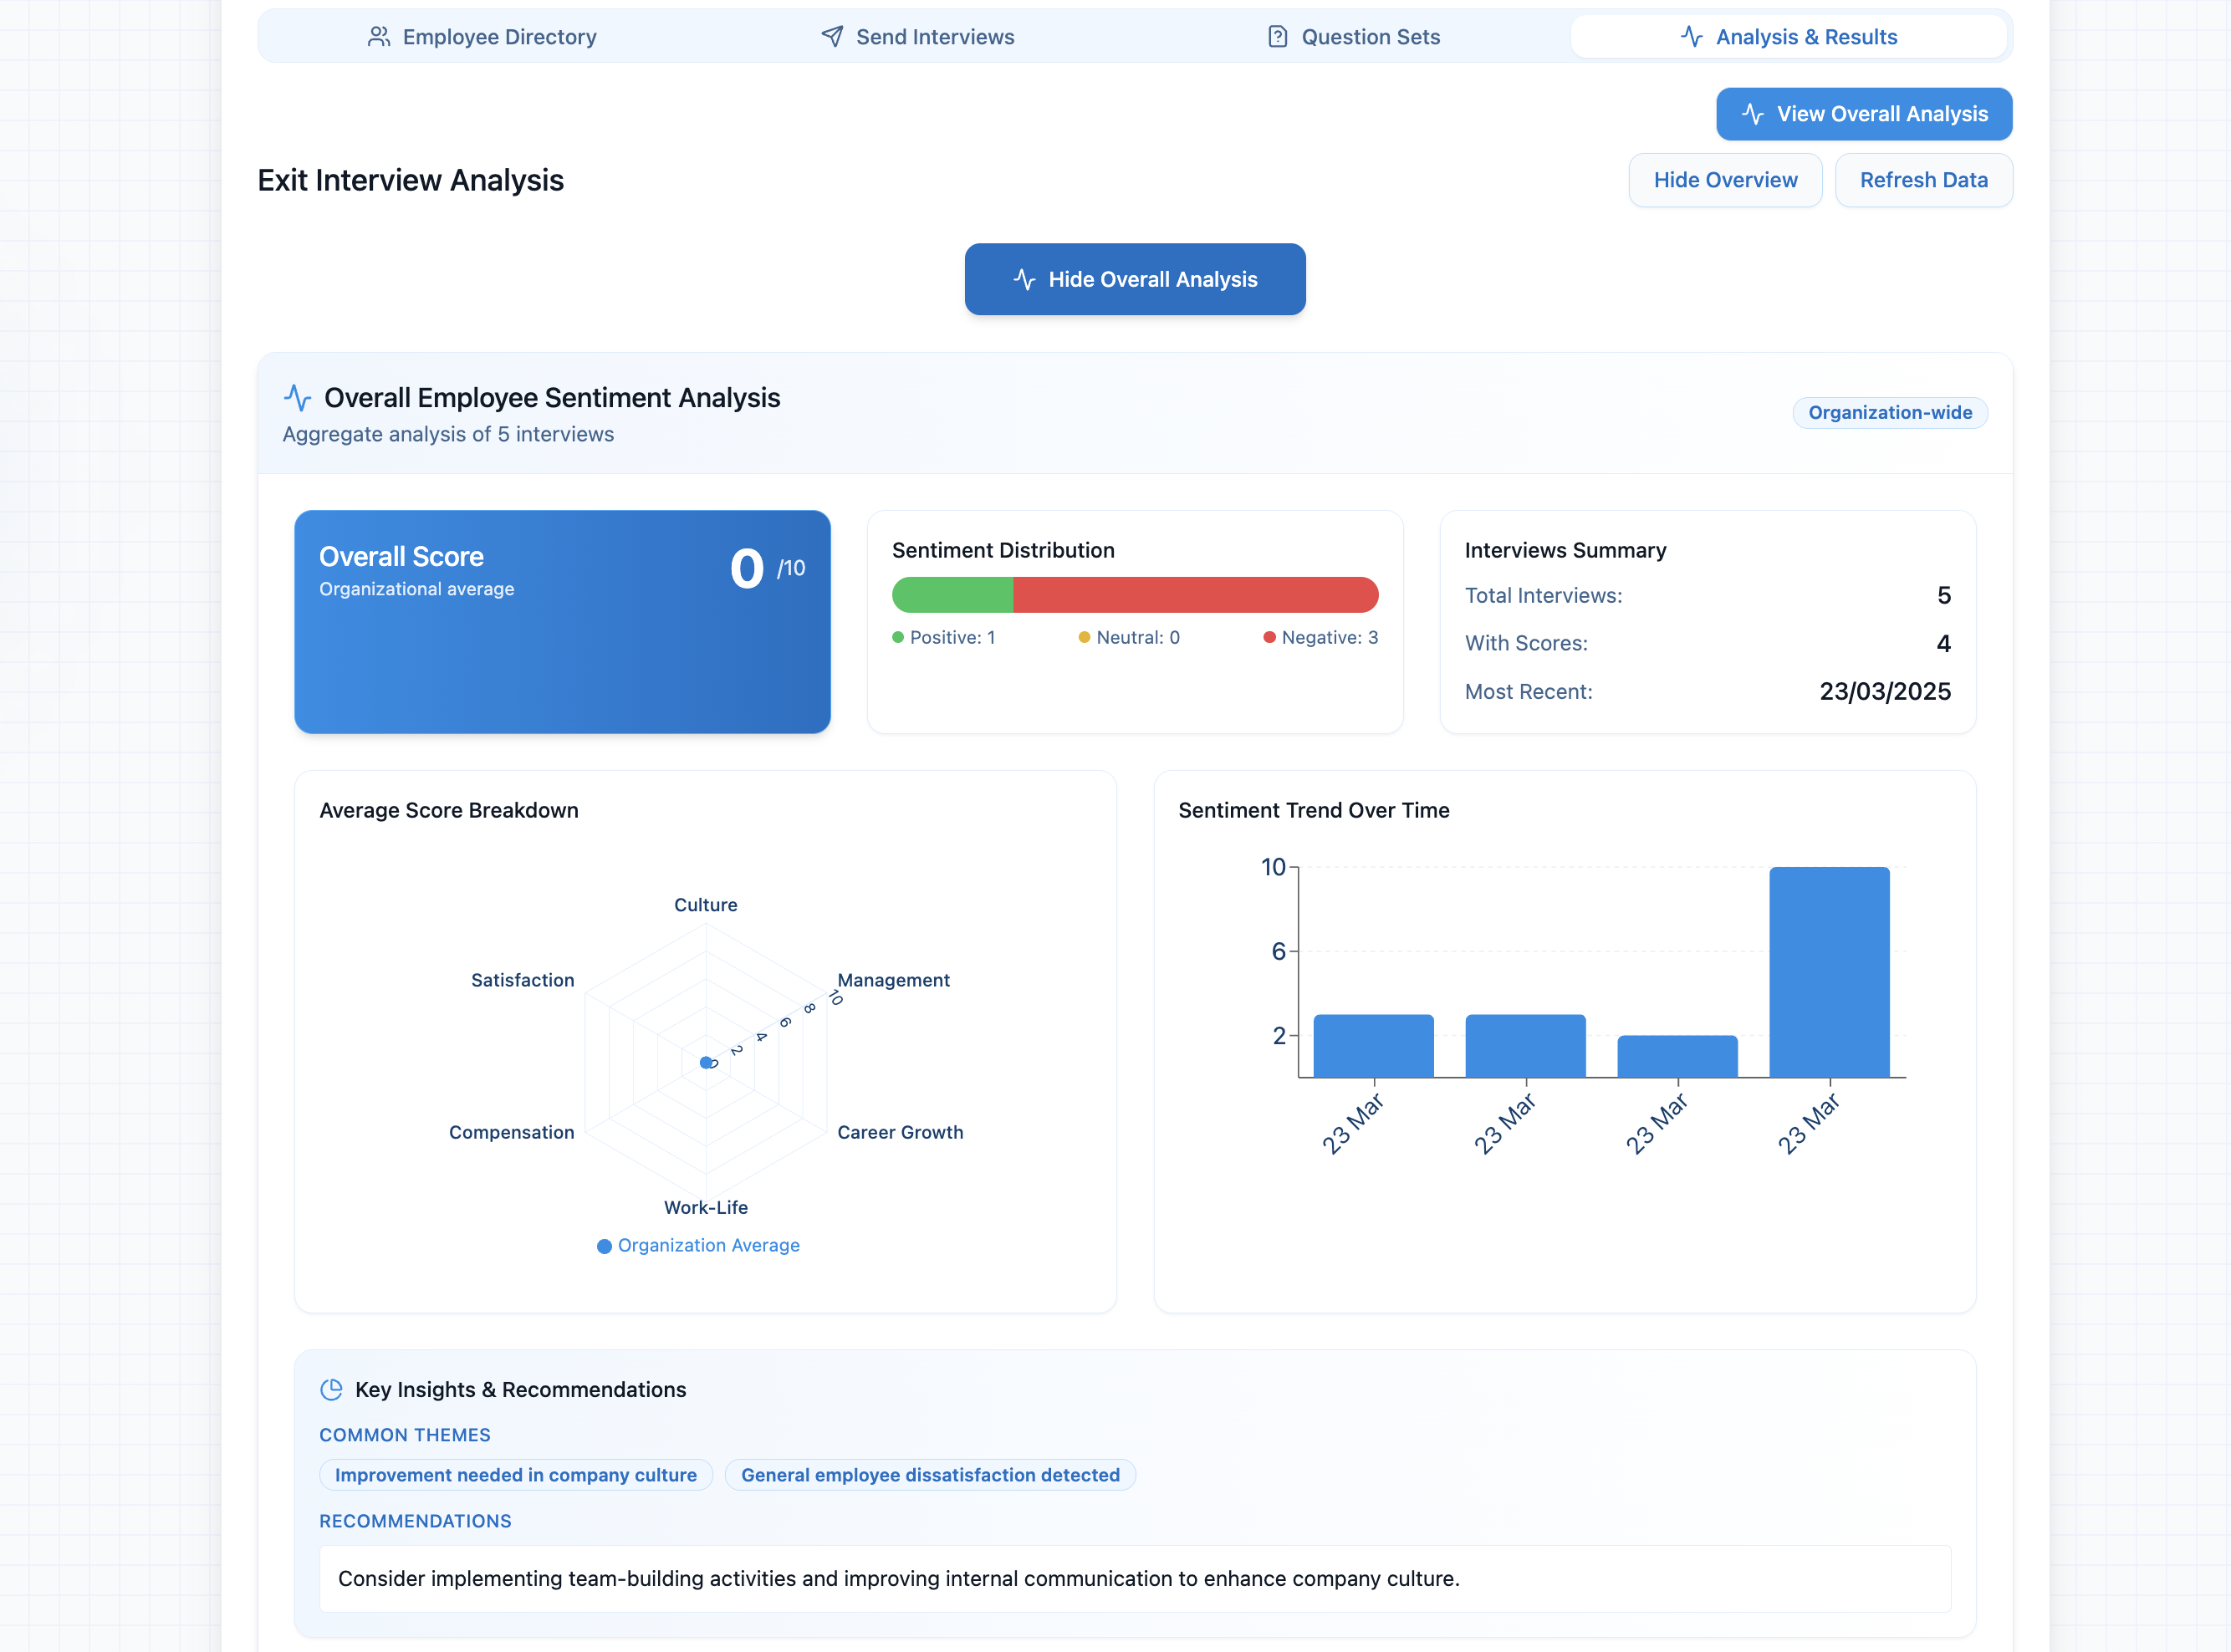Click the Total Interviews label
Viewport: 2231px width, 1652px height.
click(1543, 596)
